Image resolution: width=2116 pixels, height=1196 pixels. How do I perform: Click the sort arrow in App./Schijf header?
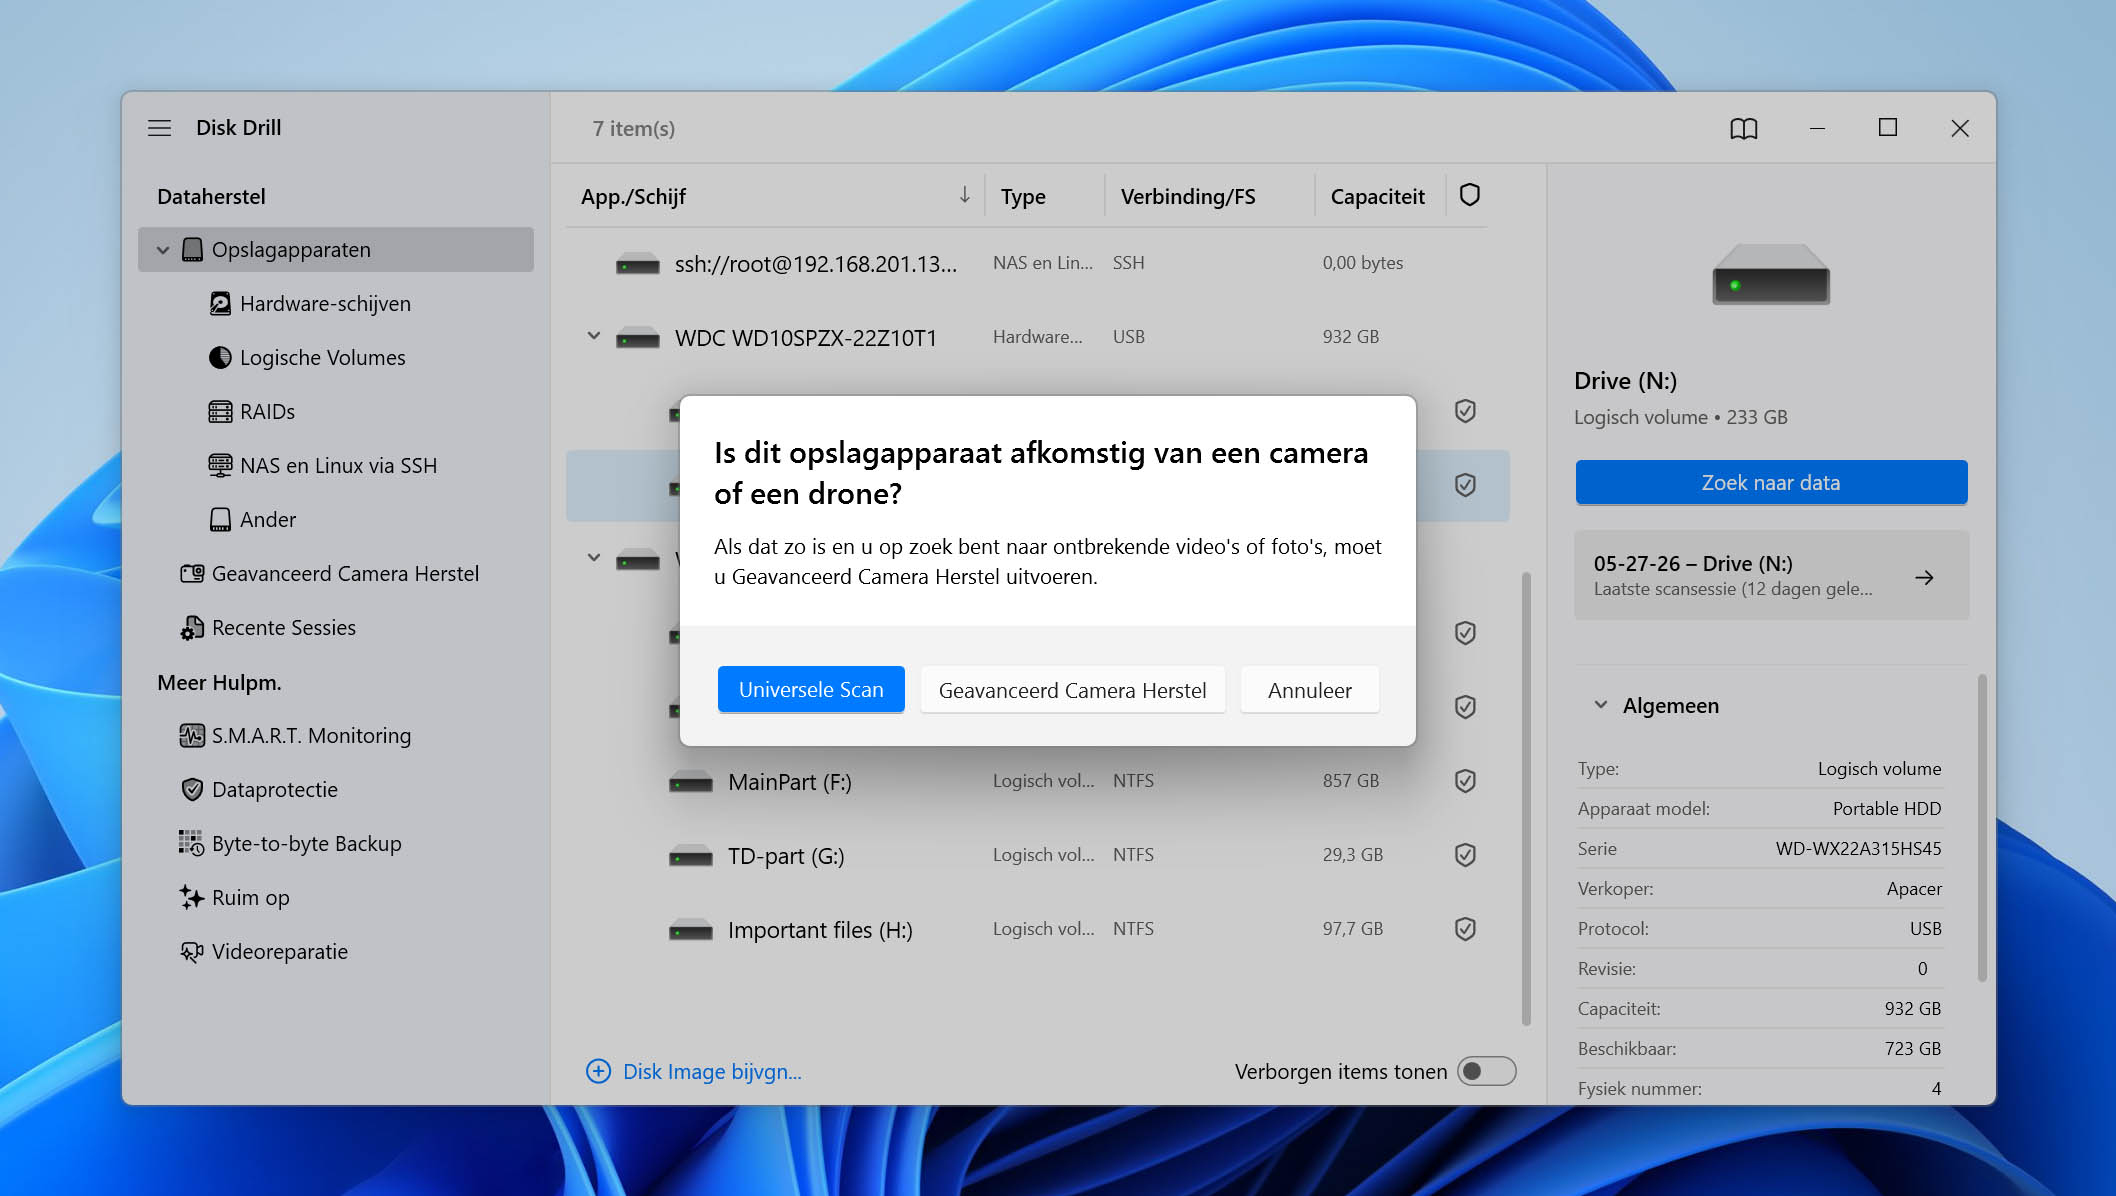point(964,195)
